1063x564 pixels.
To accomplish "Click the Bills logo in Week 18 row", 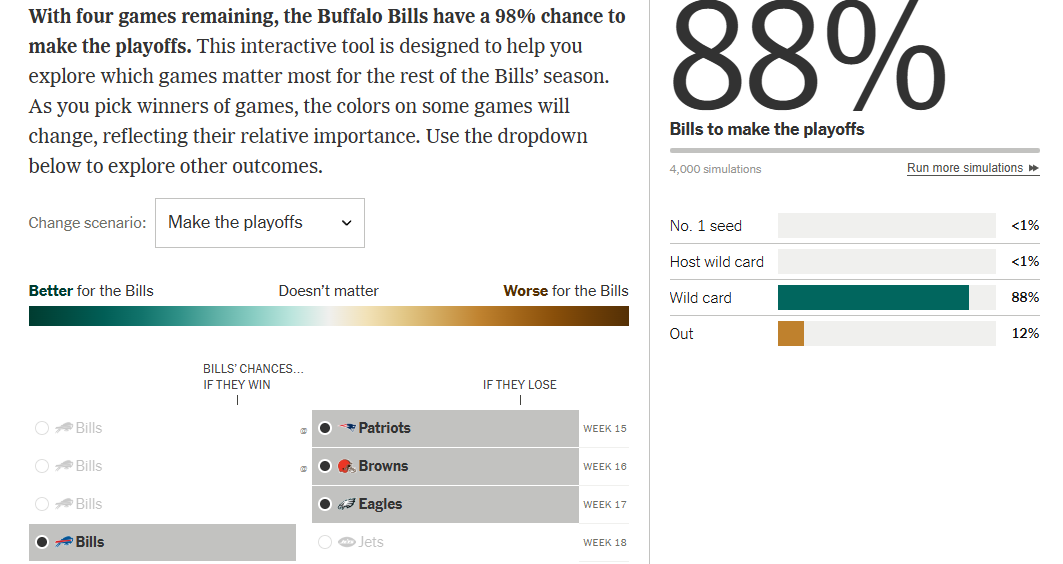I will [63, 542].
